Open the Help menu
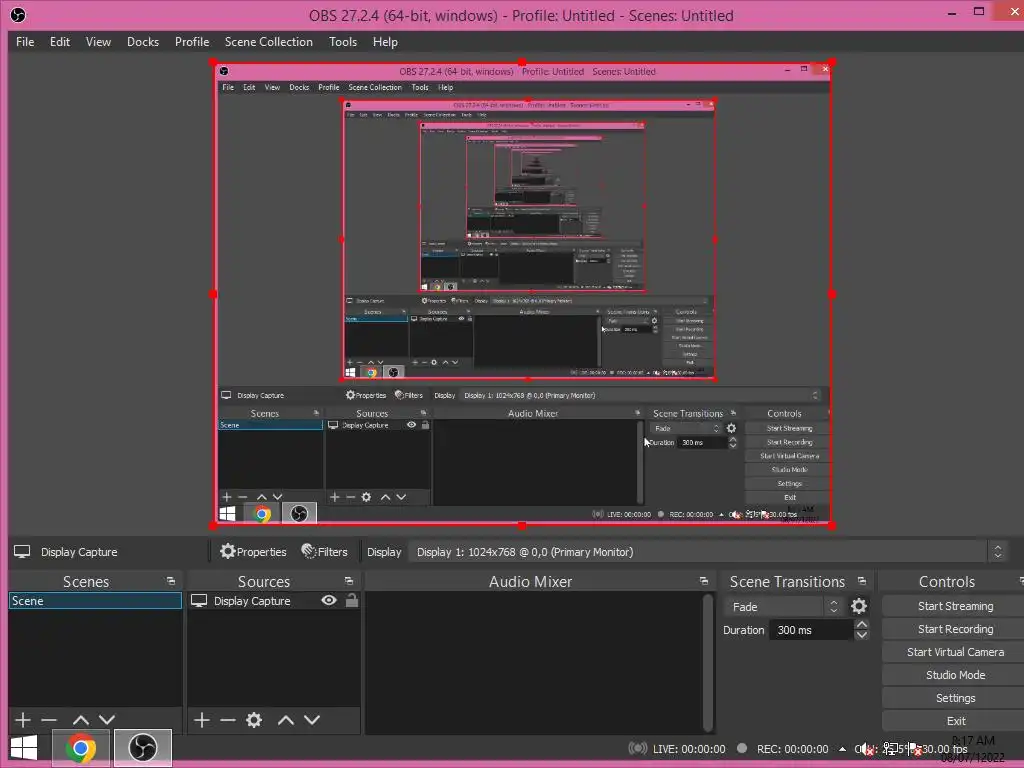This screenshot has height=768, width=1024. pos(385,42)
